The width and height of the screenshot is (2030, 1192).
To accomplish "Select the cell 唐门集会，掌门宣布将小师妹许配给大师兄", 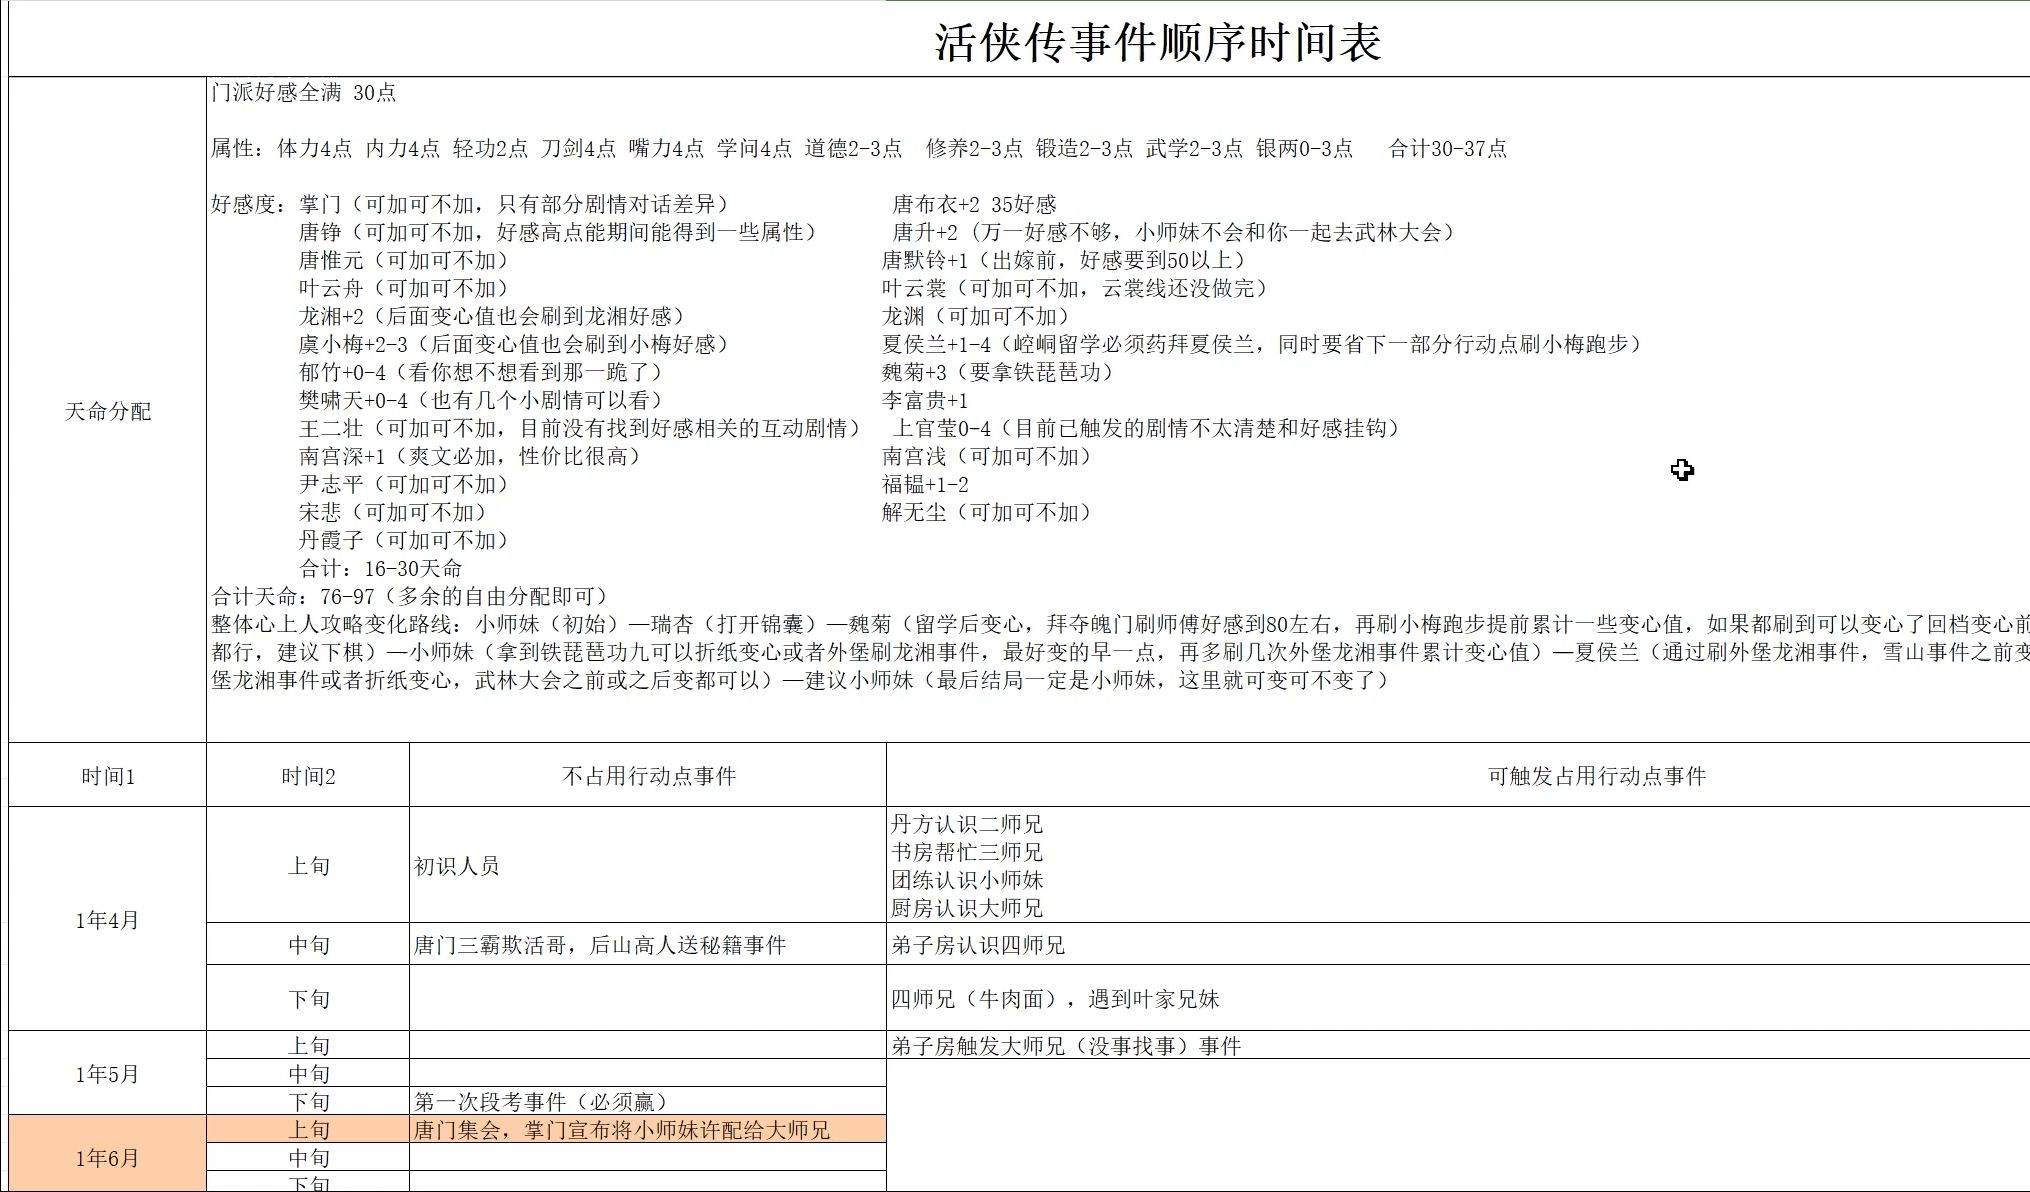I will tap(648, 1130).
